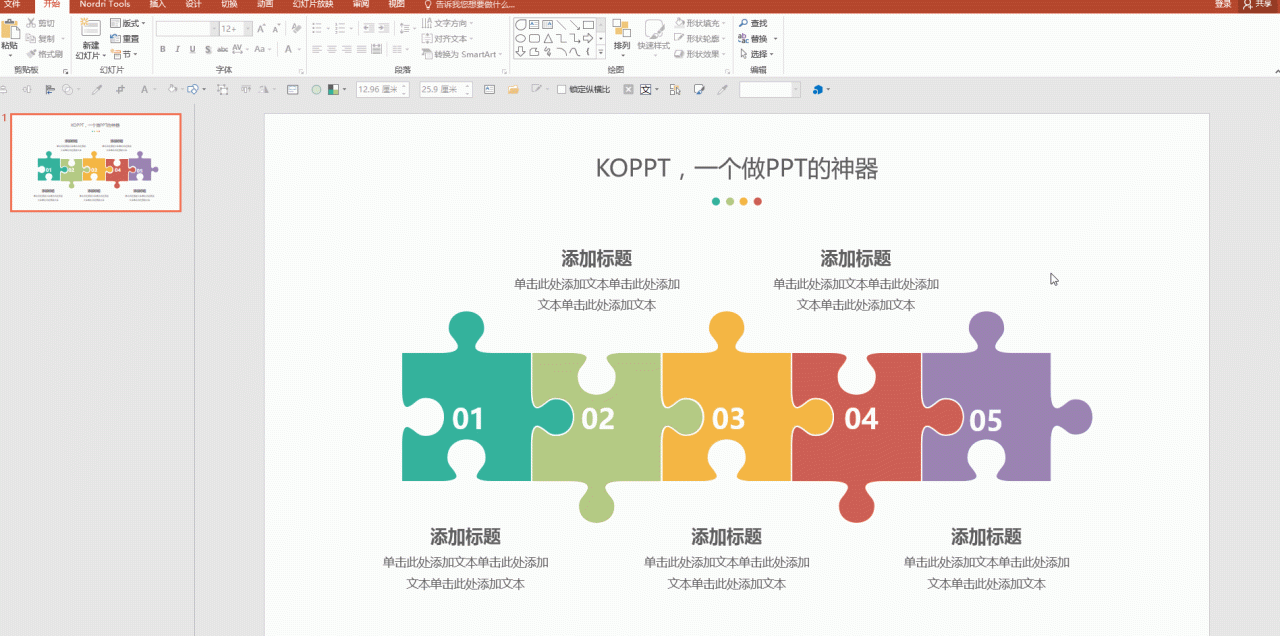Viewport: 1280px width, 636px height.
Task: Select slide 1 thumbnail in panel
Action: point(96,163)
